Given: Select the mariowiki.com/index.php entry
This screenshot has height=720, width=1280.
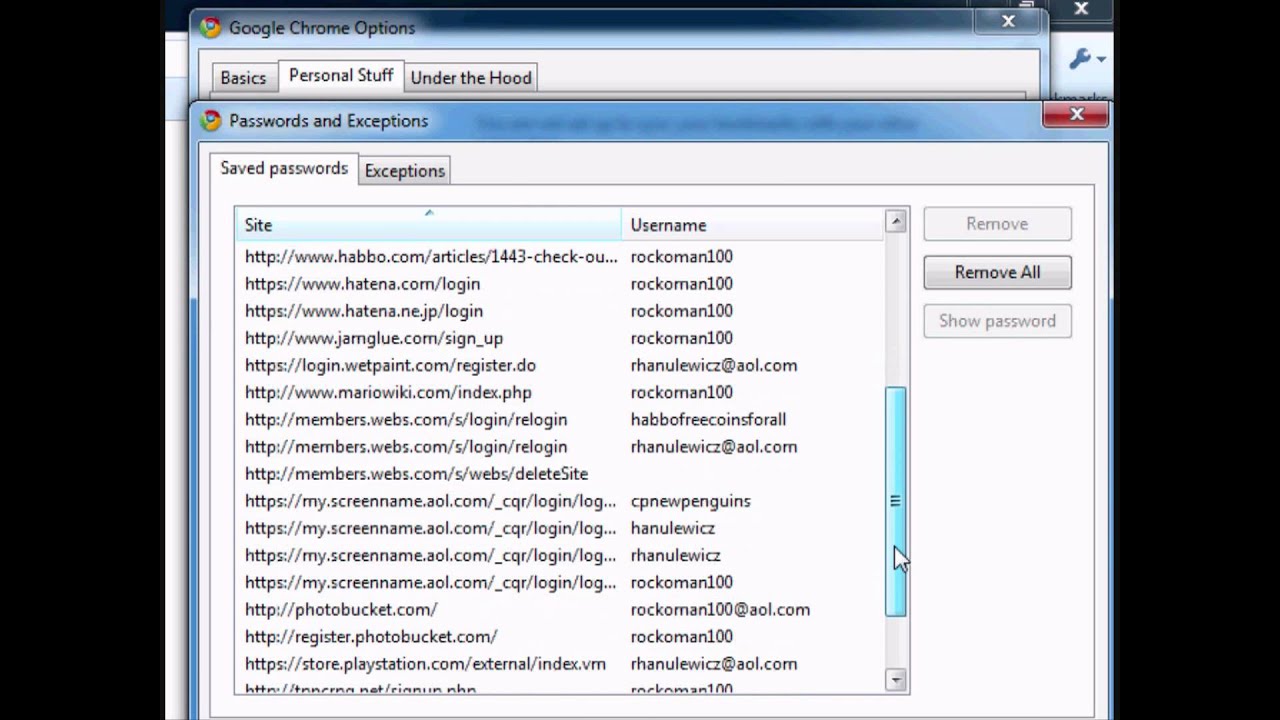Looking at the screenshot, I should click(x=560, y=392).
